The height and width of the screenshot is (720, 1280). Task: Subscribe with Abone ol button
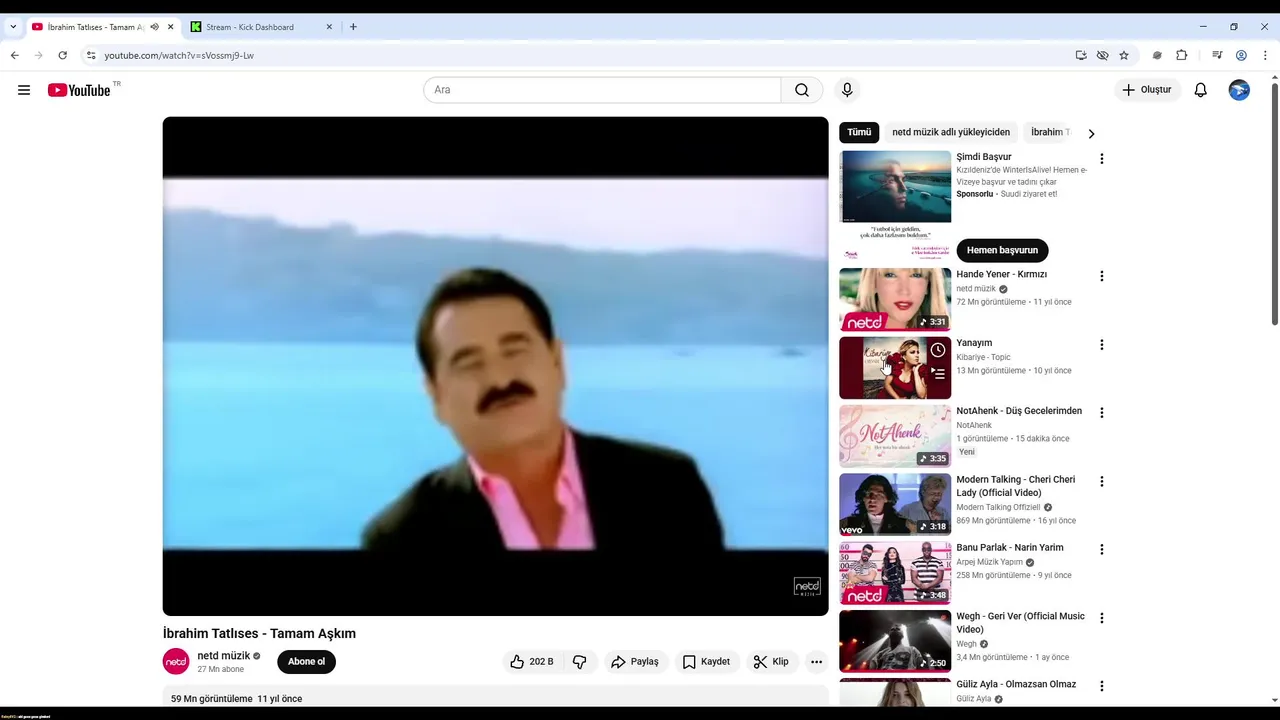point(306,662)
